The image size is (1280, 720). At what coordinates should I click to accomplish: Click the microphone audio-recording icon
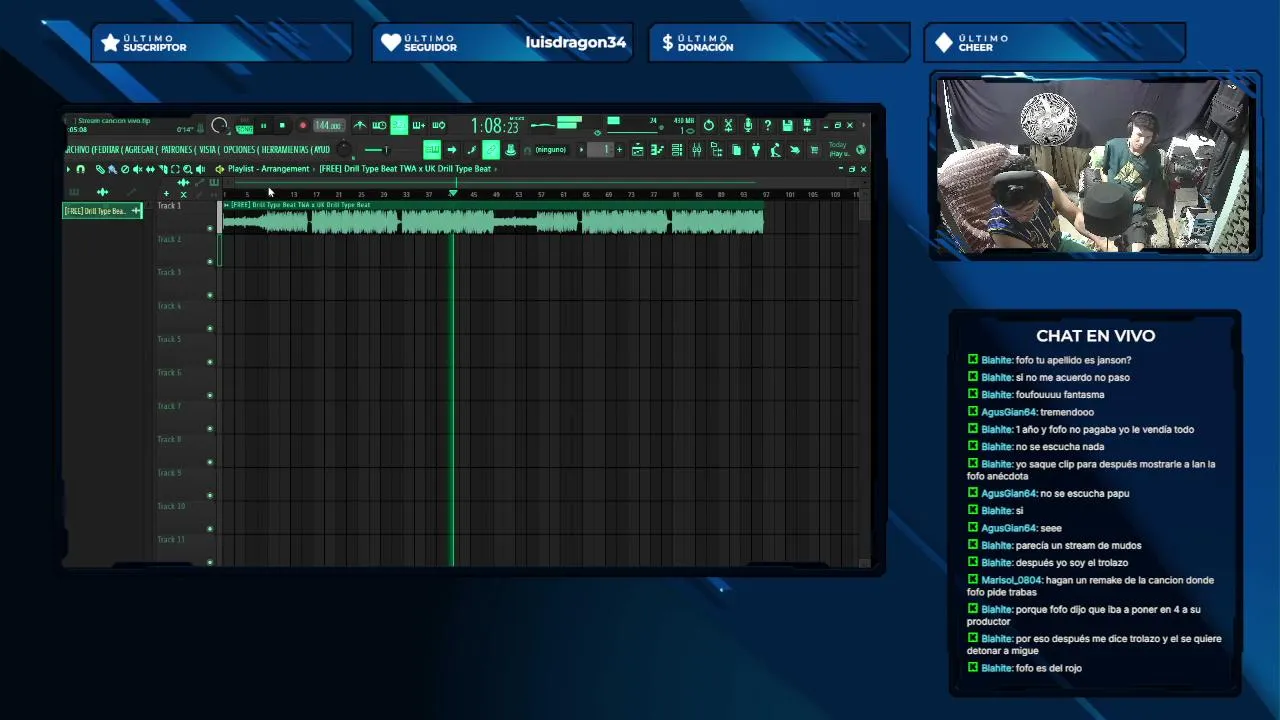748,125
